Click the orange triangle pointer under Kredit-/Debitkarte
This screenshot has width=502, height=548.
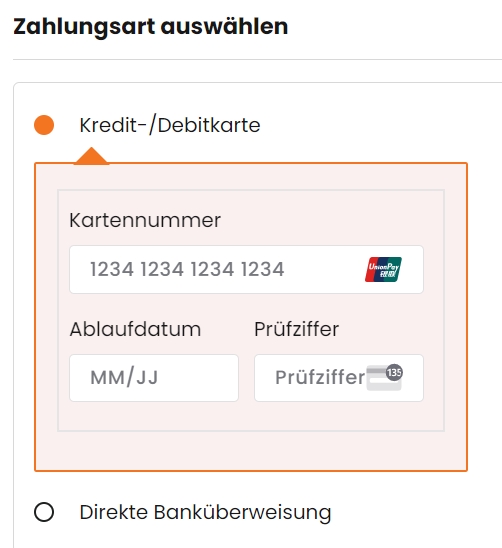coord(91,155)
